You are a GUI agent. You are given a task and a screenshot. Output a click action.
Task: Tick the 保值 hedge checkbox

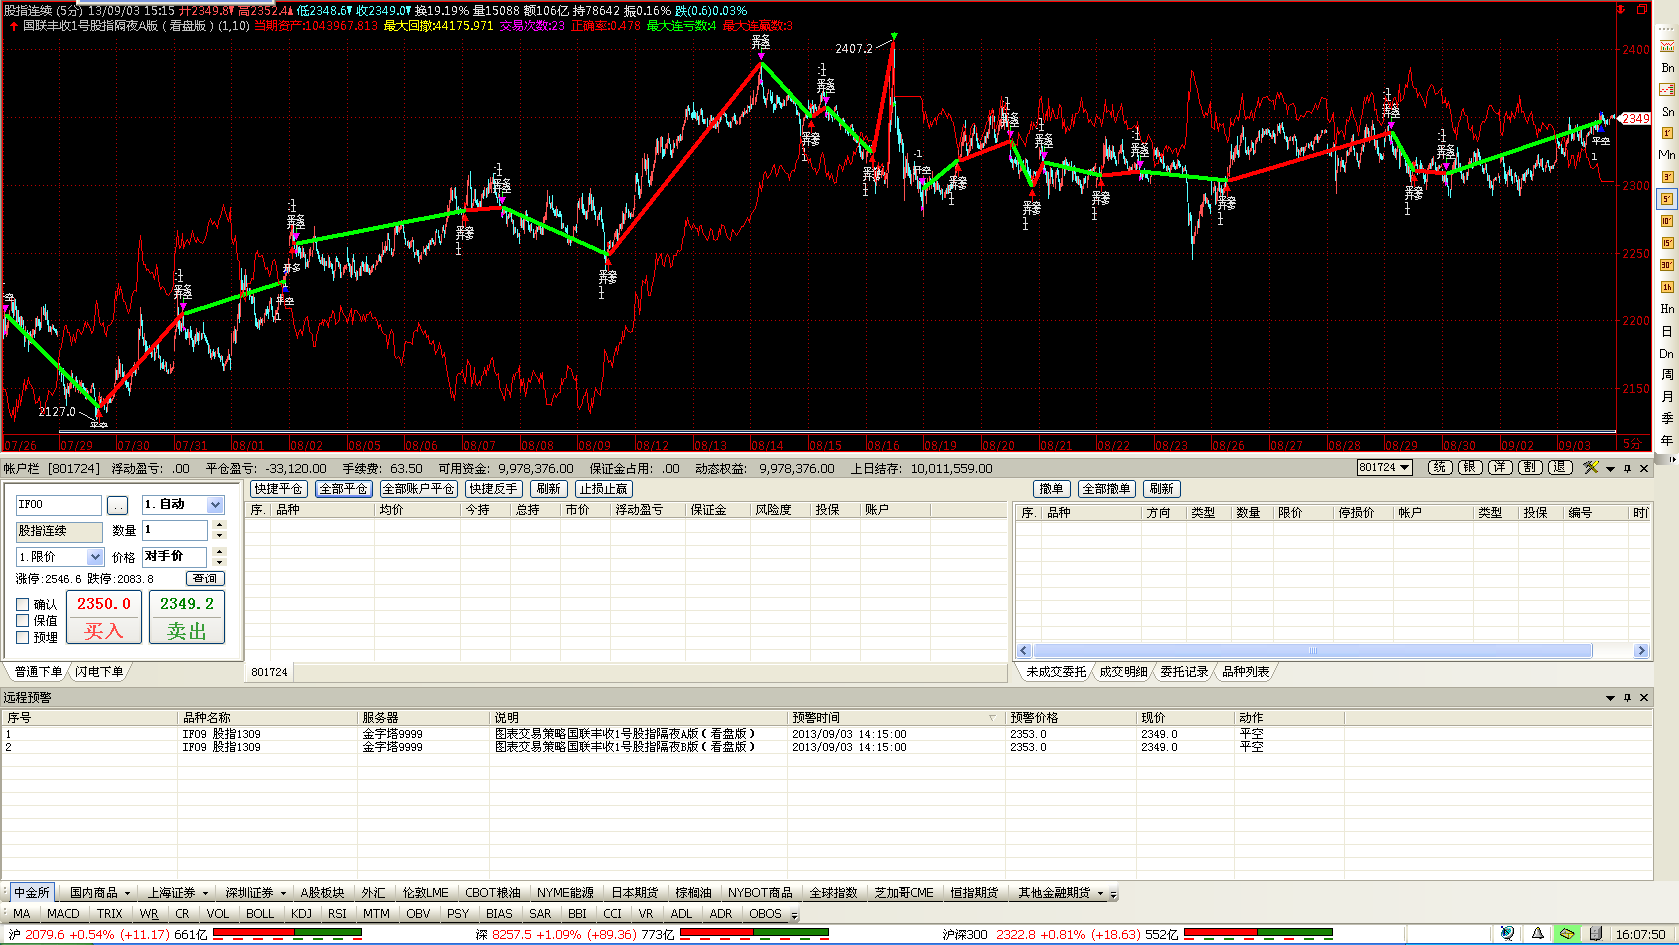(23, 621)
